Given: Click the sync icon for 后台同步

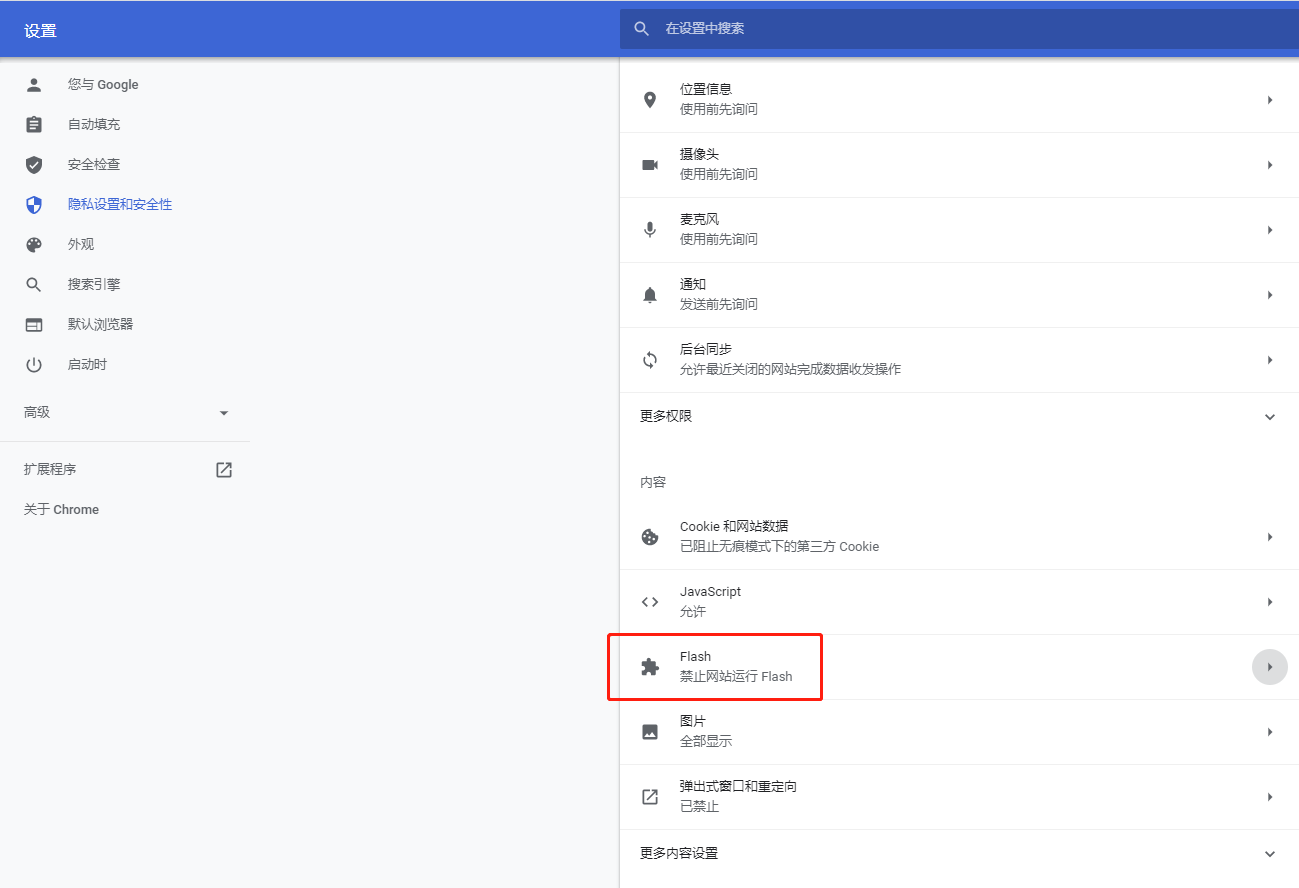Looking at the screenshot, I should click(x=650, y=360).
